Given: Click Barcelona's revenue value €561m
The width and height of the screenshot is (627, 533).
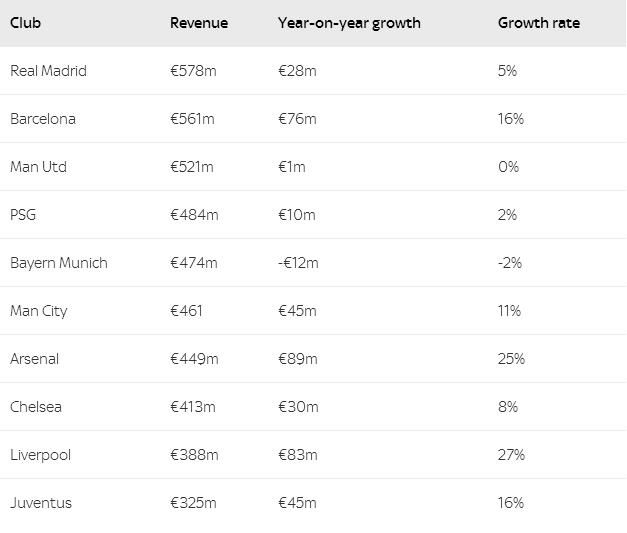Looking at the screenshot, I should pos(193,119).
